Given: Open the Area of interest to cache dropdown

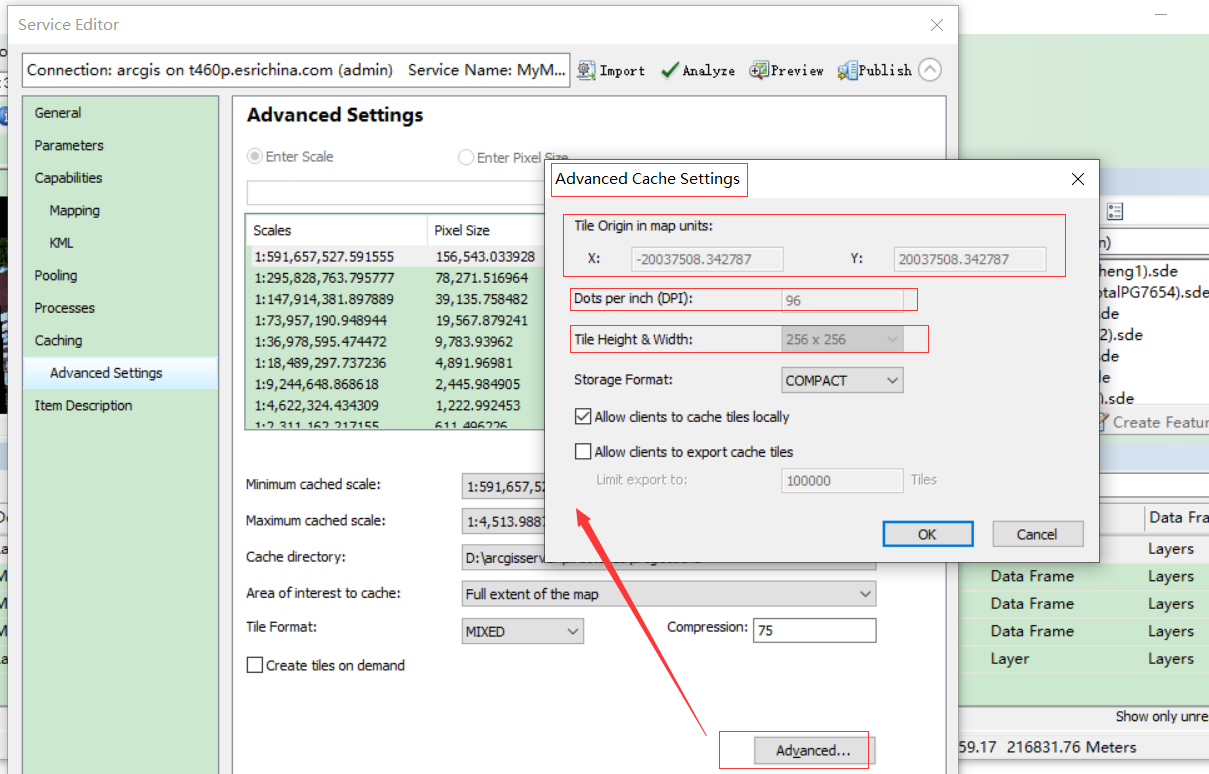Looking at the screenshot, I should (x=669, y=594).
